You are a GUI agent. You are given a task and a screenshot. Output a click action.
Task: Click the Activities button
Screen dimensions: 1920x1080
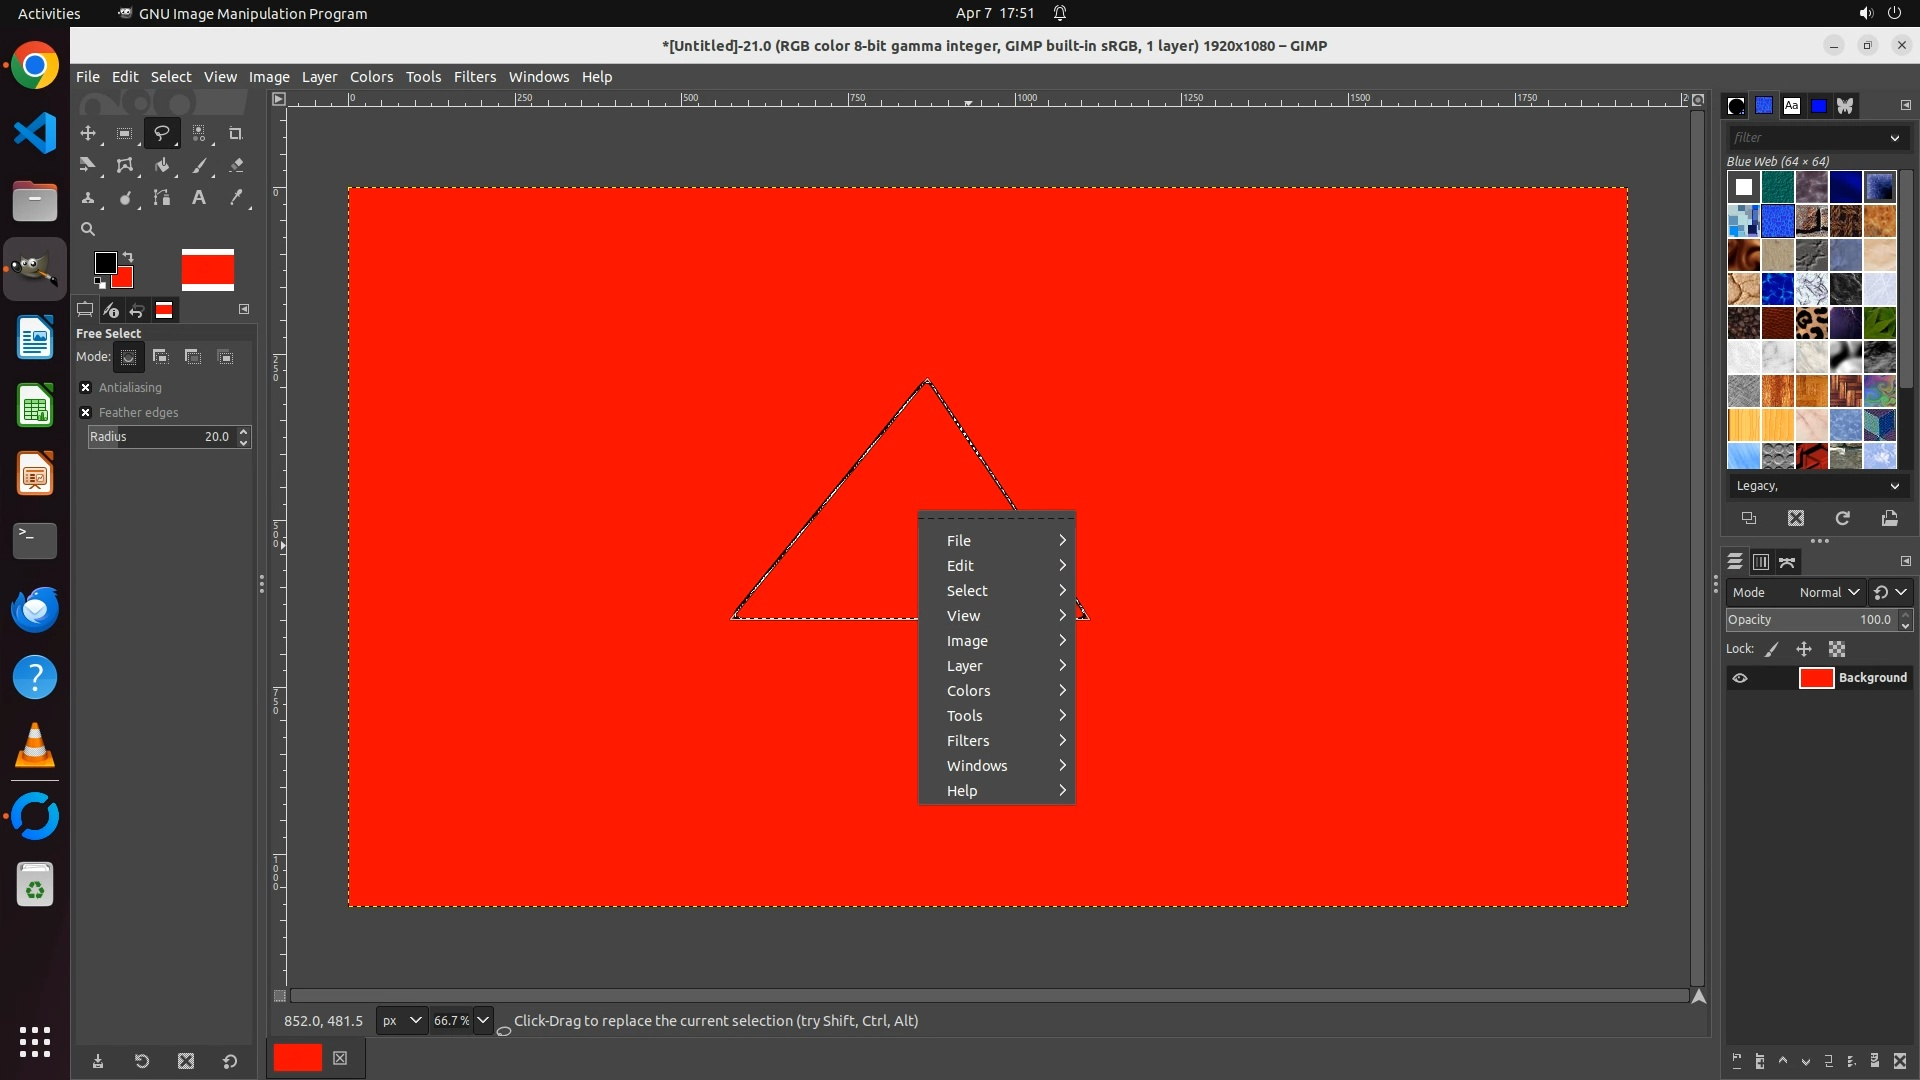tap(49, 13)
